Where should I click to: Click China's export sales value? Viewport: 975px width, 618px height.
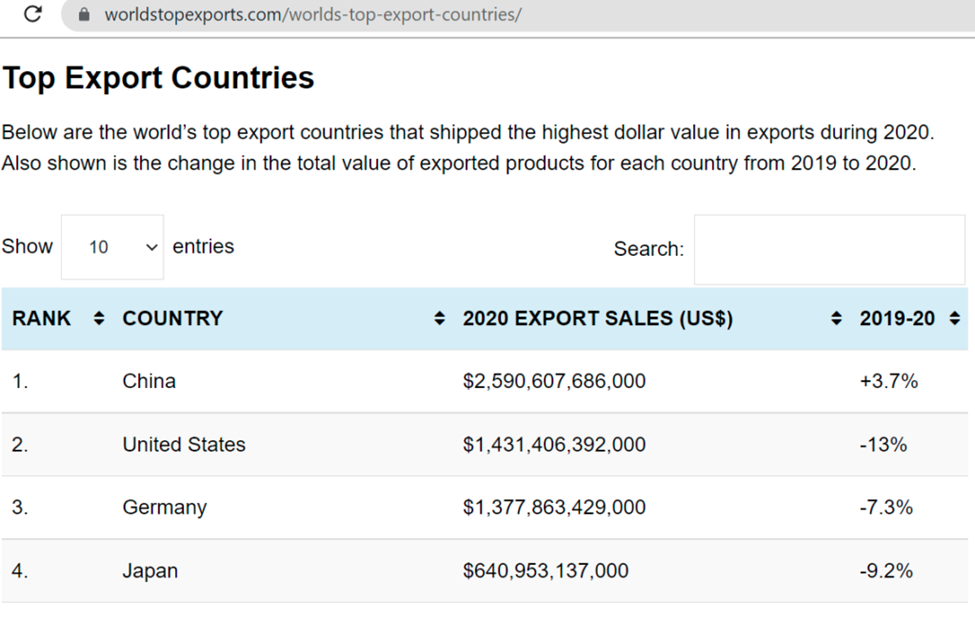(554, 381)
